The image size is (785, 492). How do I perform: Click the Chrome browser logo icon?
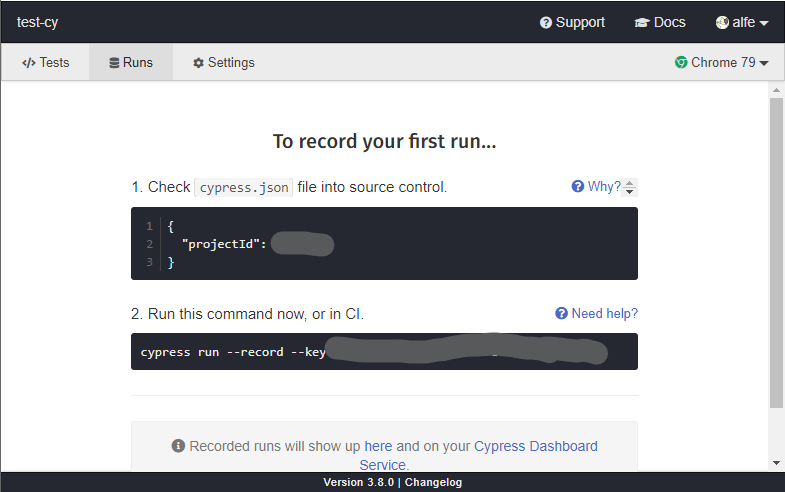tap(681, 63)
